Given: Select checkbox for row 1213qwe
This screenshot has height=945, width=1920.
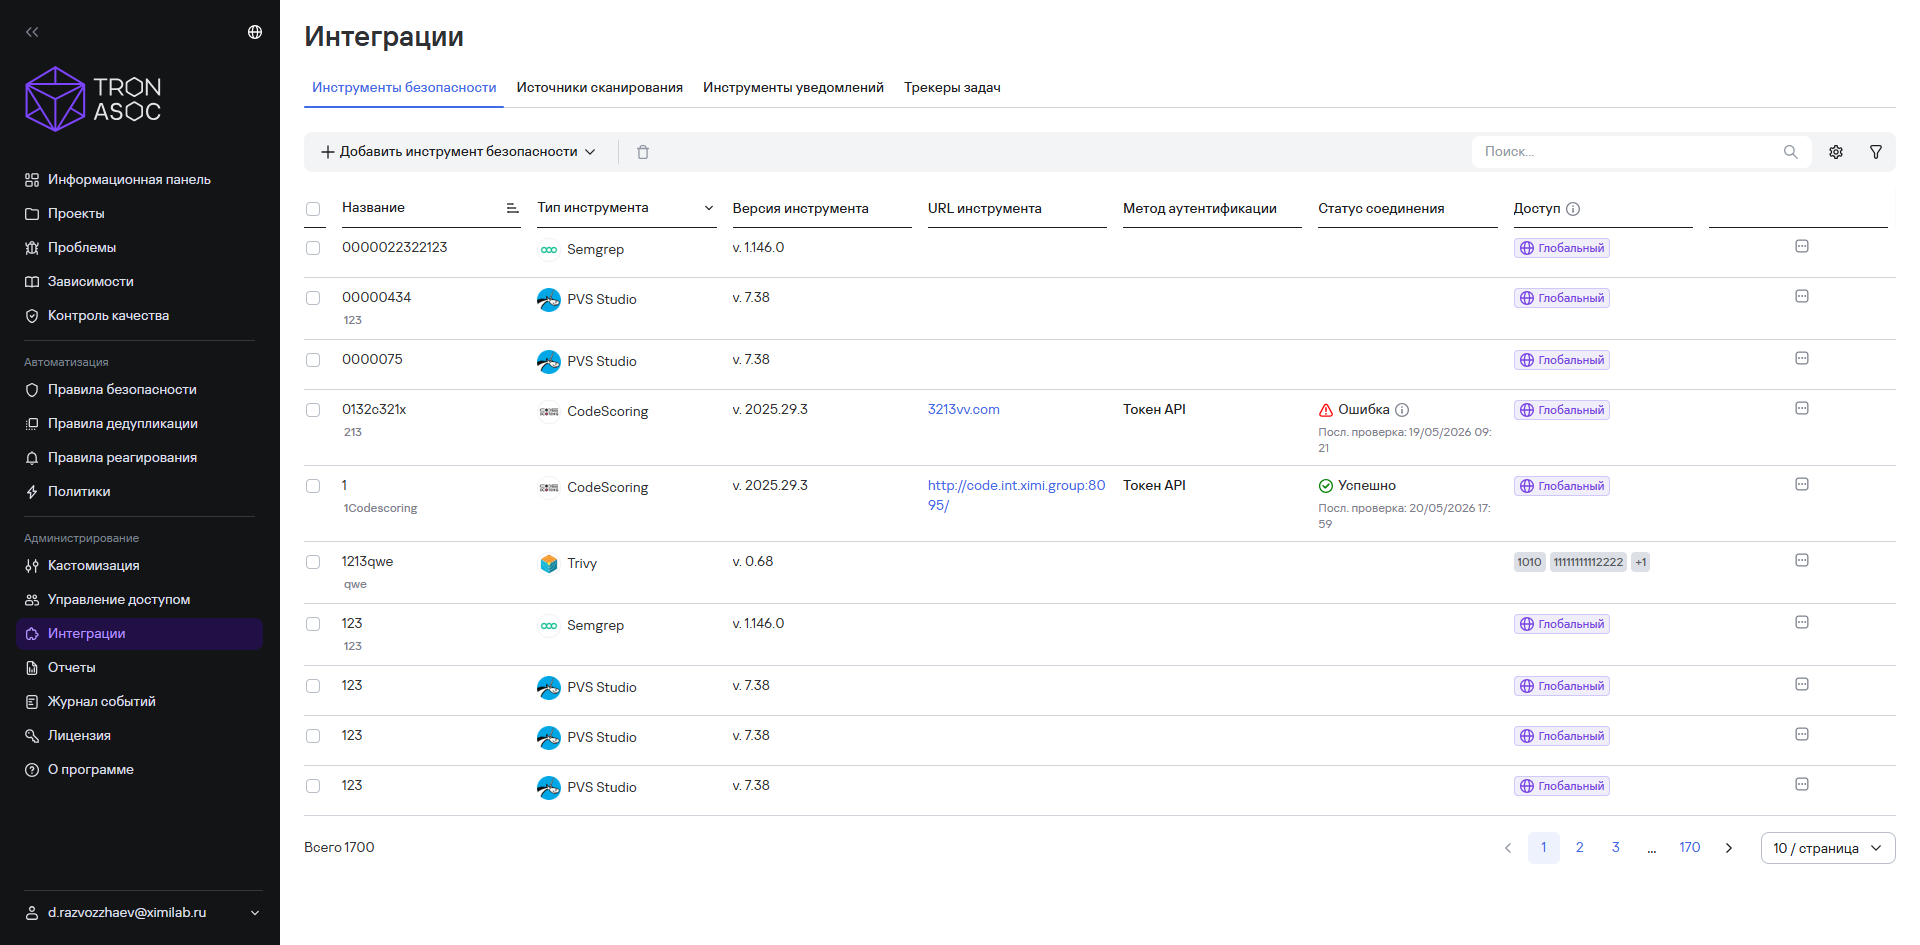Looking at the screenshot, I should click(x=313, y=562).
